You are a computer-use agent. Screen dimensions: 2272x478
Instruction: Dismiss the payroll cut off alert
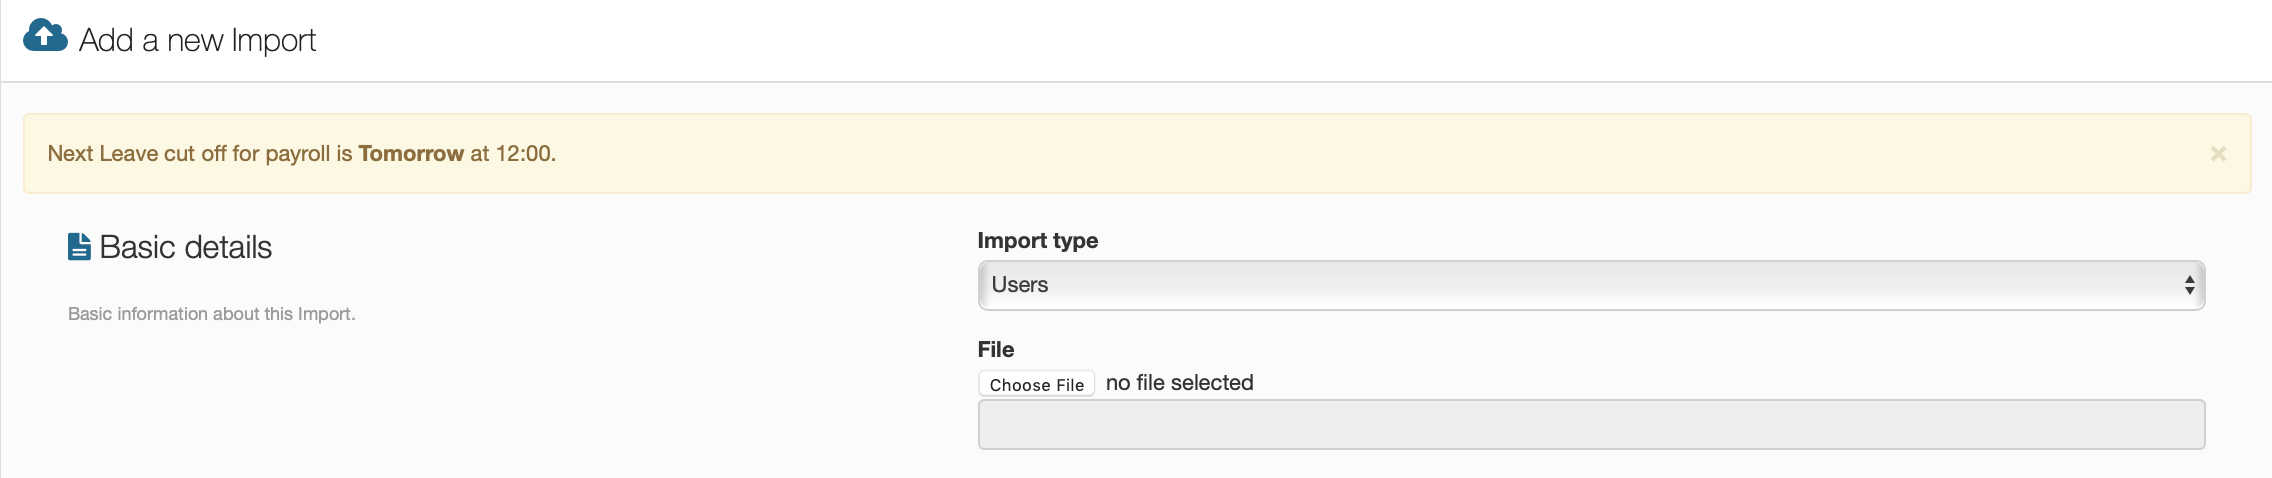(2218, 153)
